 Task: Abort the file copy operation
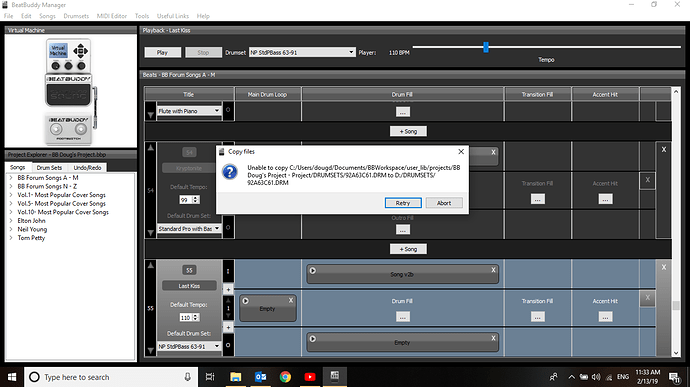[x=444, y=203]
